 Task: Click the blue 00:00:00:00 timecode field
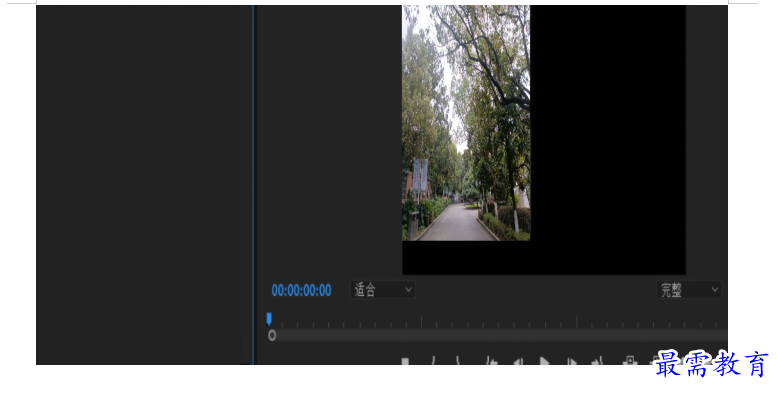(x=301, y=290)
